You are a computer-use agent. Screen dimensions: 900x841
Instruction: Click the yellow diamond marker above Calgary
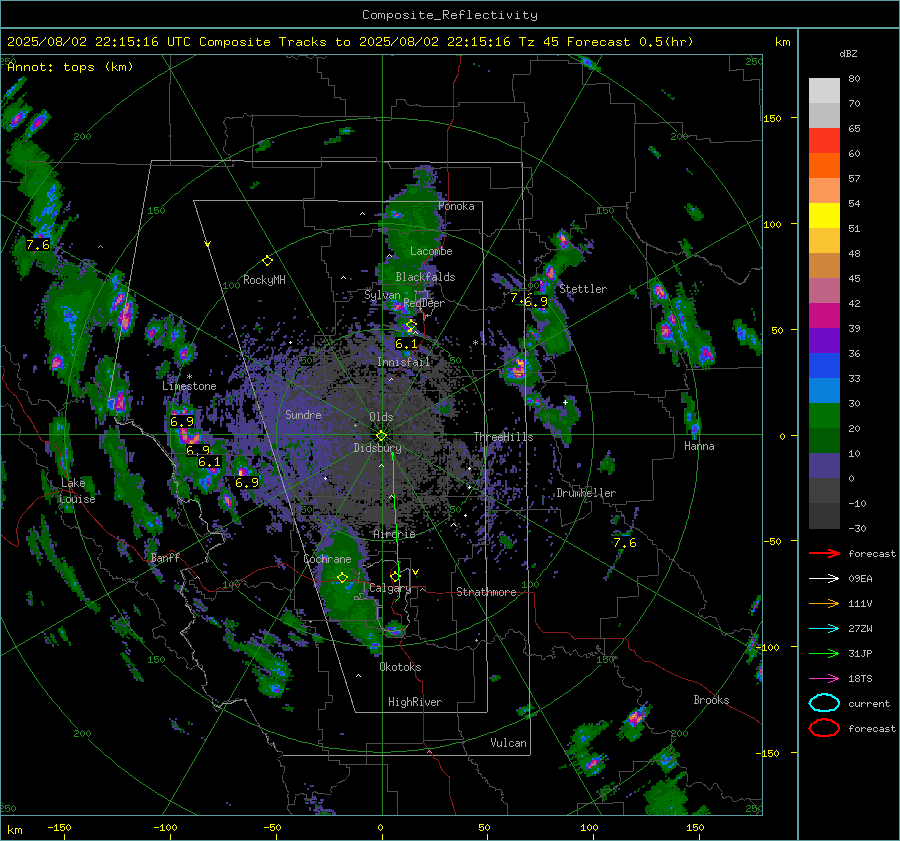tap(395, 576)
